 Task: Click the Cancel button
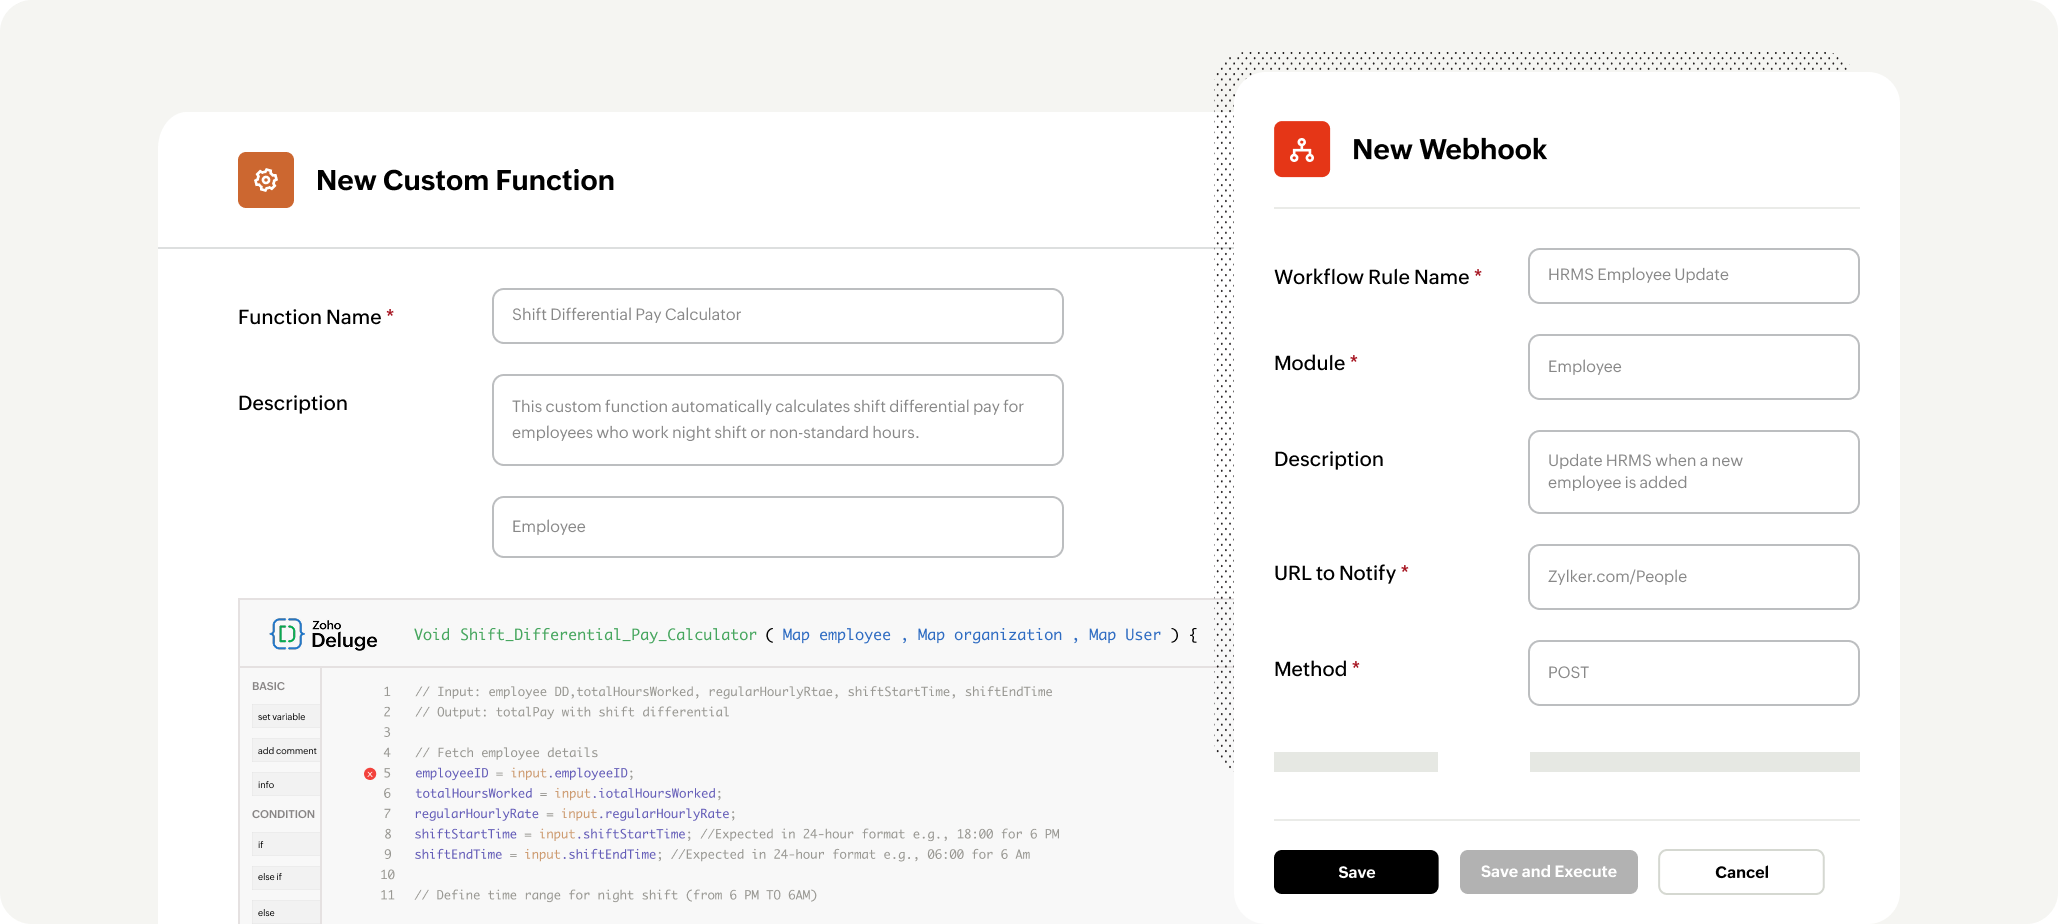[x=1740, y=872]
